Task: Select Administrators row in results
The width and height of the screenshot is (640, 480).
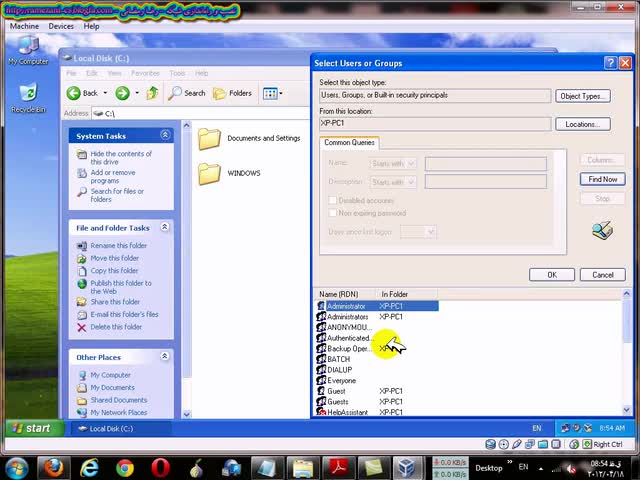Action: tap(378, 316)
